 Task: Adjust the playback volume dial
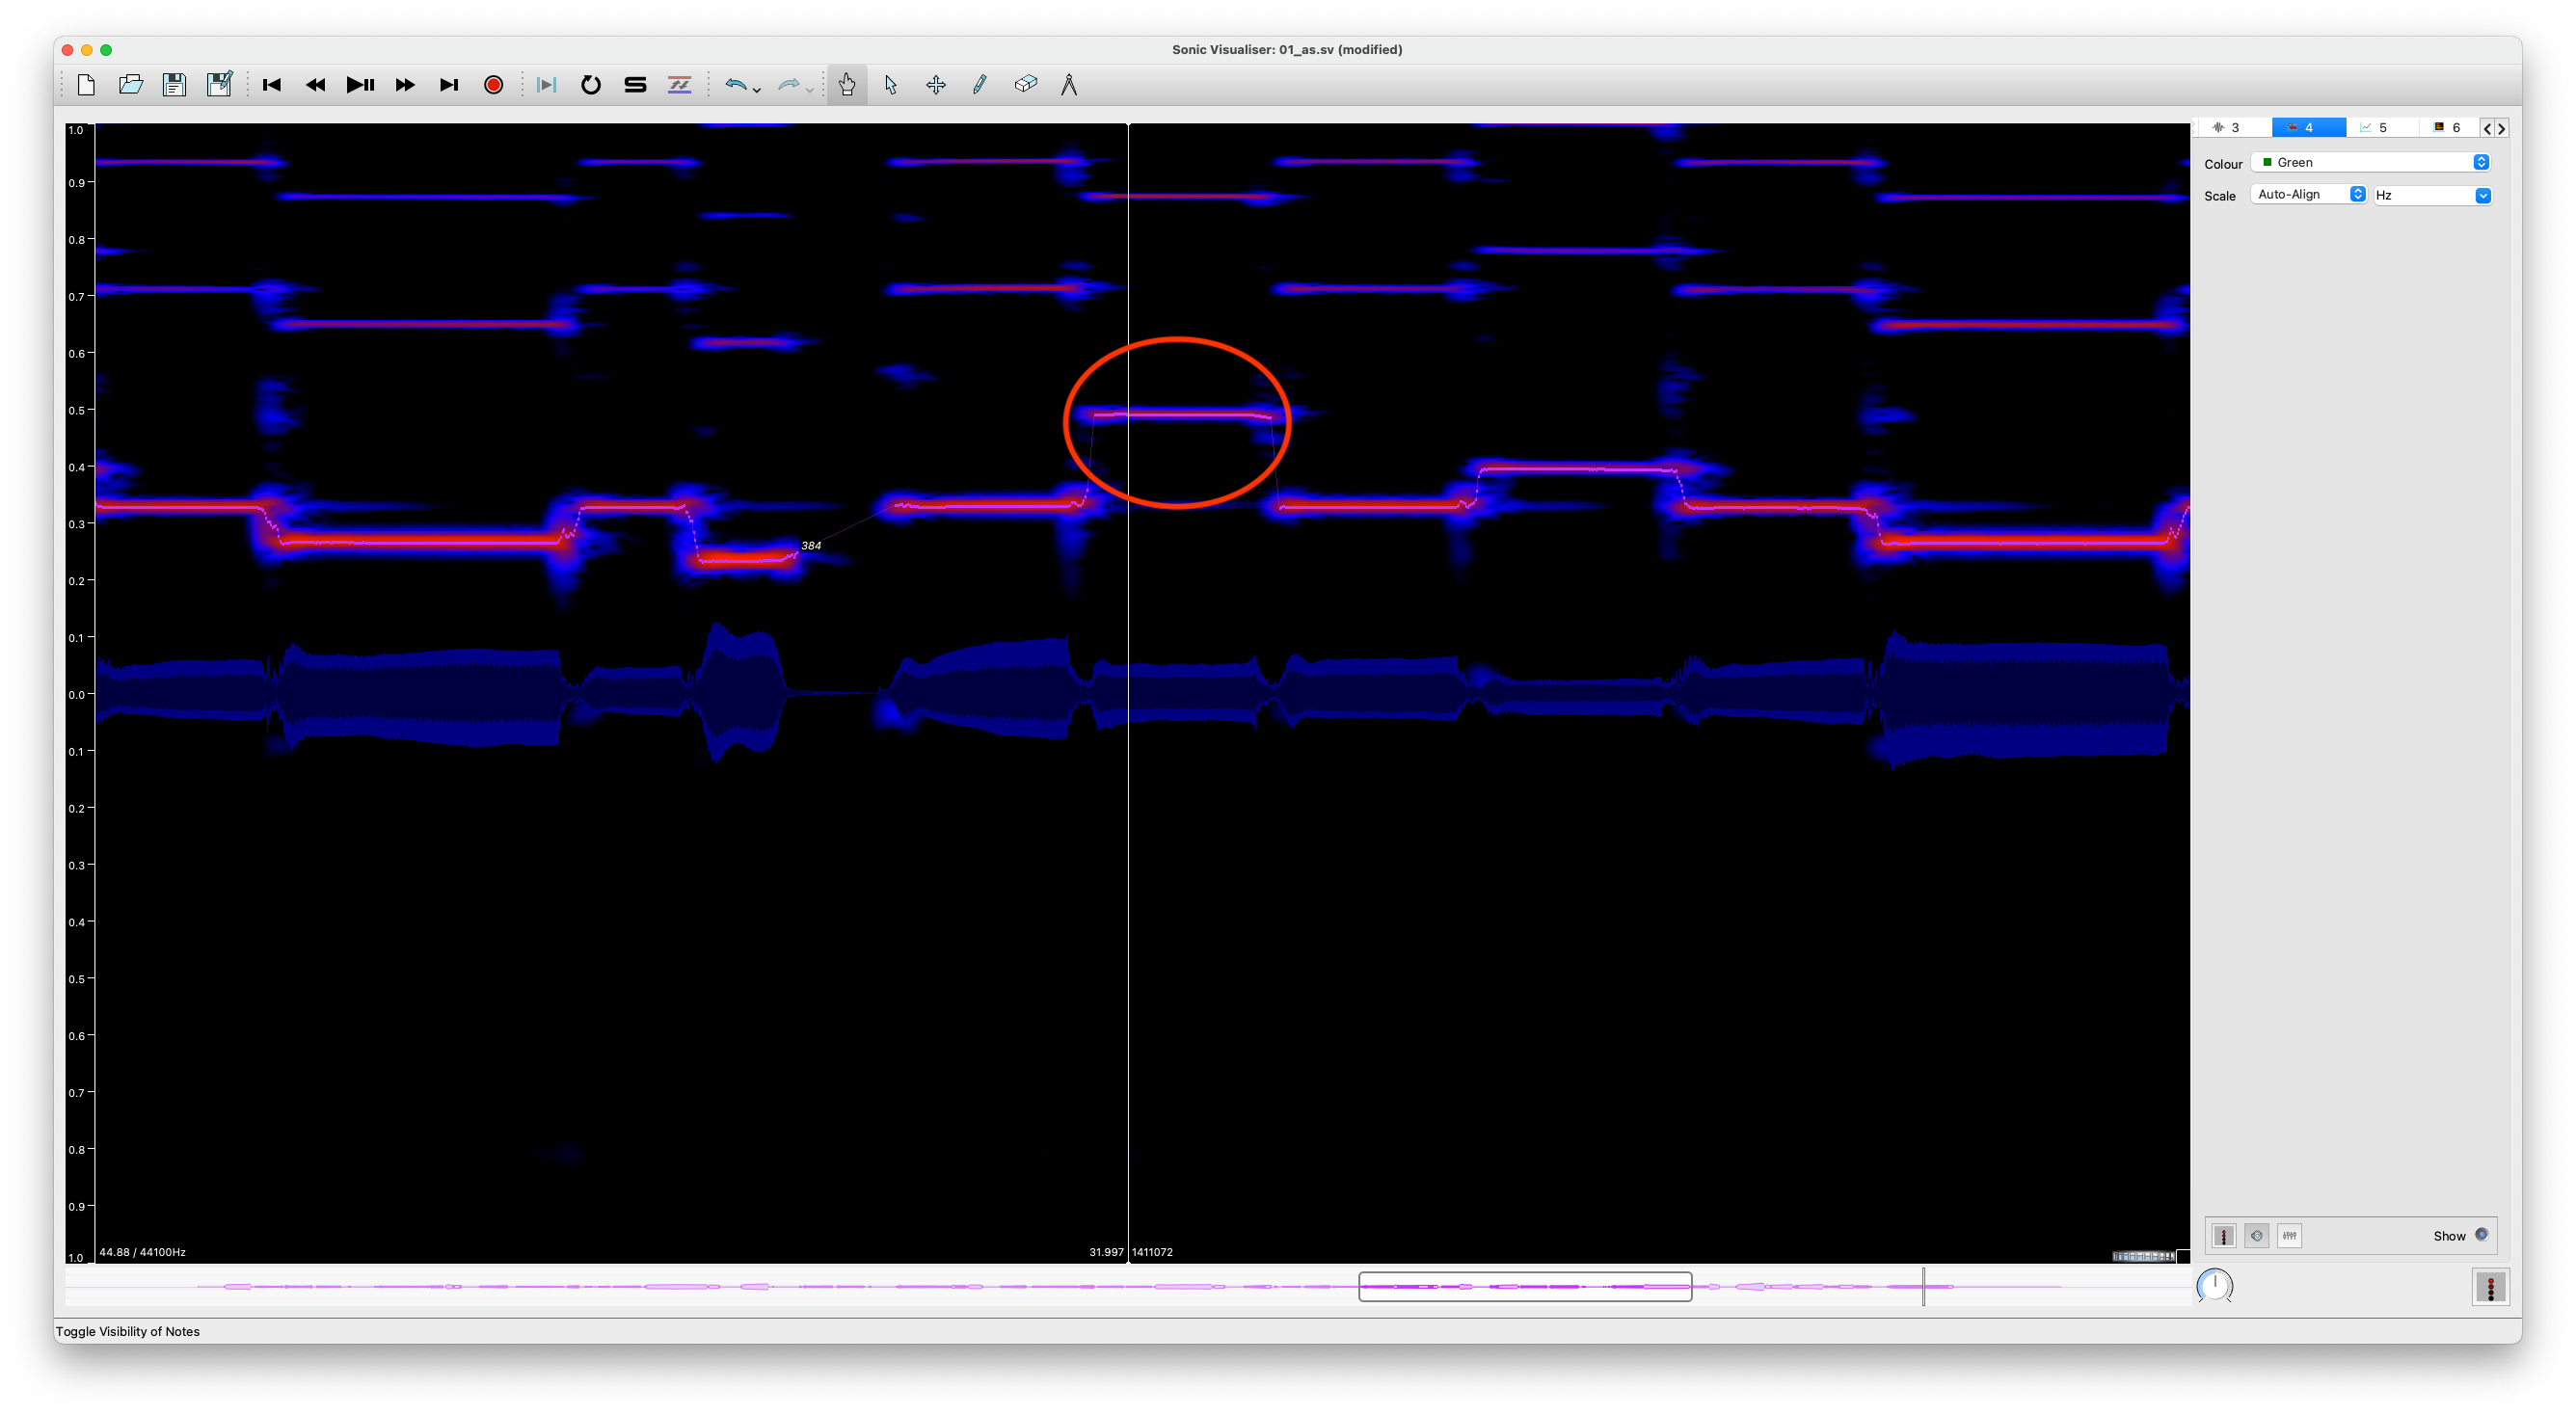(2214, 1286)
